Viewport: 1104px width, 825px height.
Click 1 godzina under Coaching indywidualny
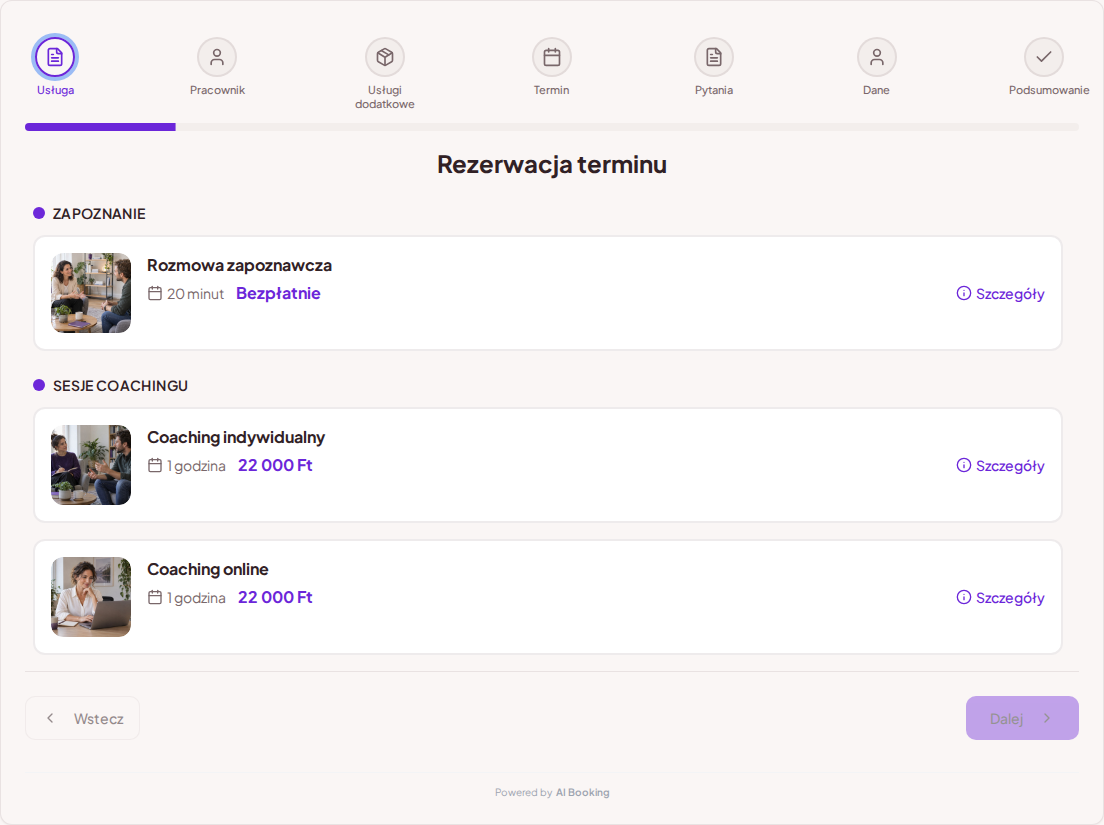point(196,466)
